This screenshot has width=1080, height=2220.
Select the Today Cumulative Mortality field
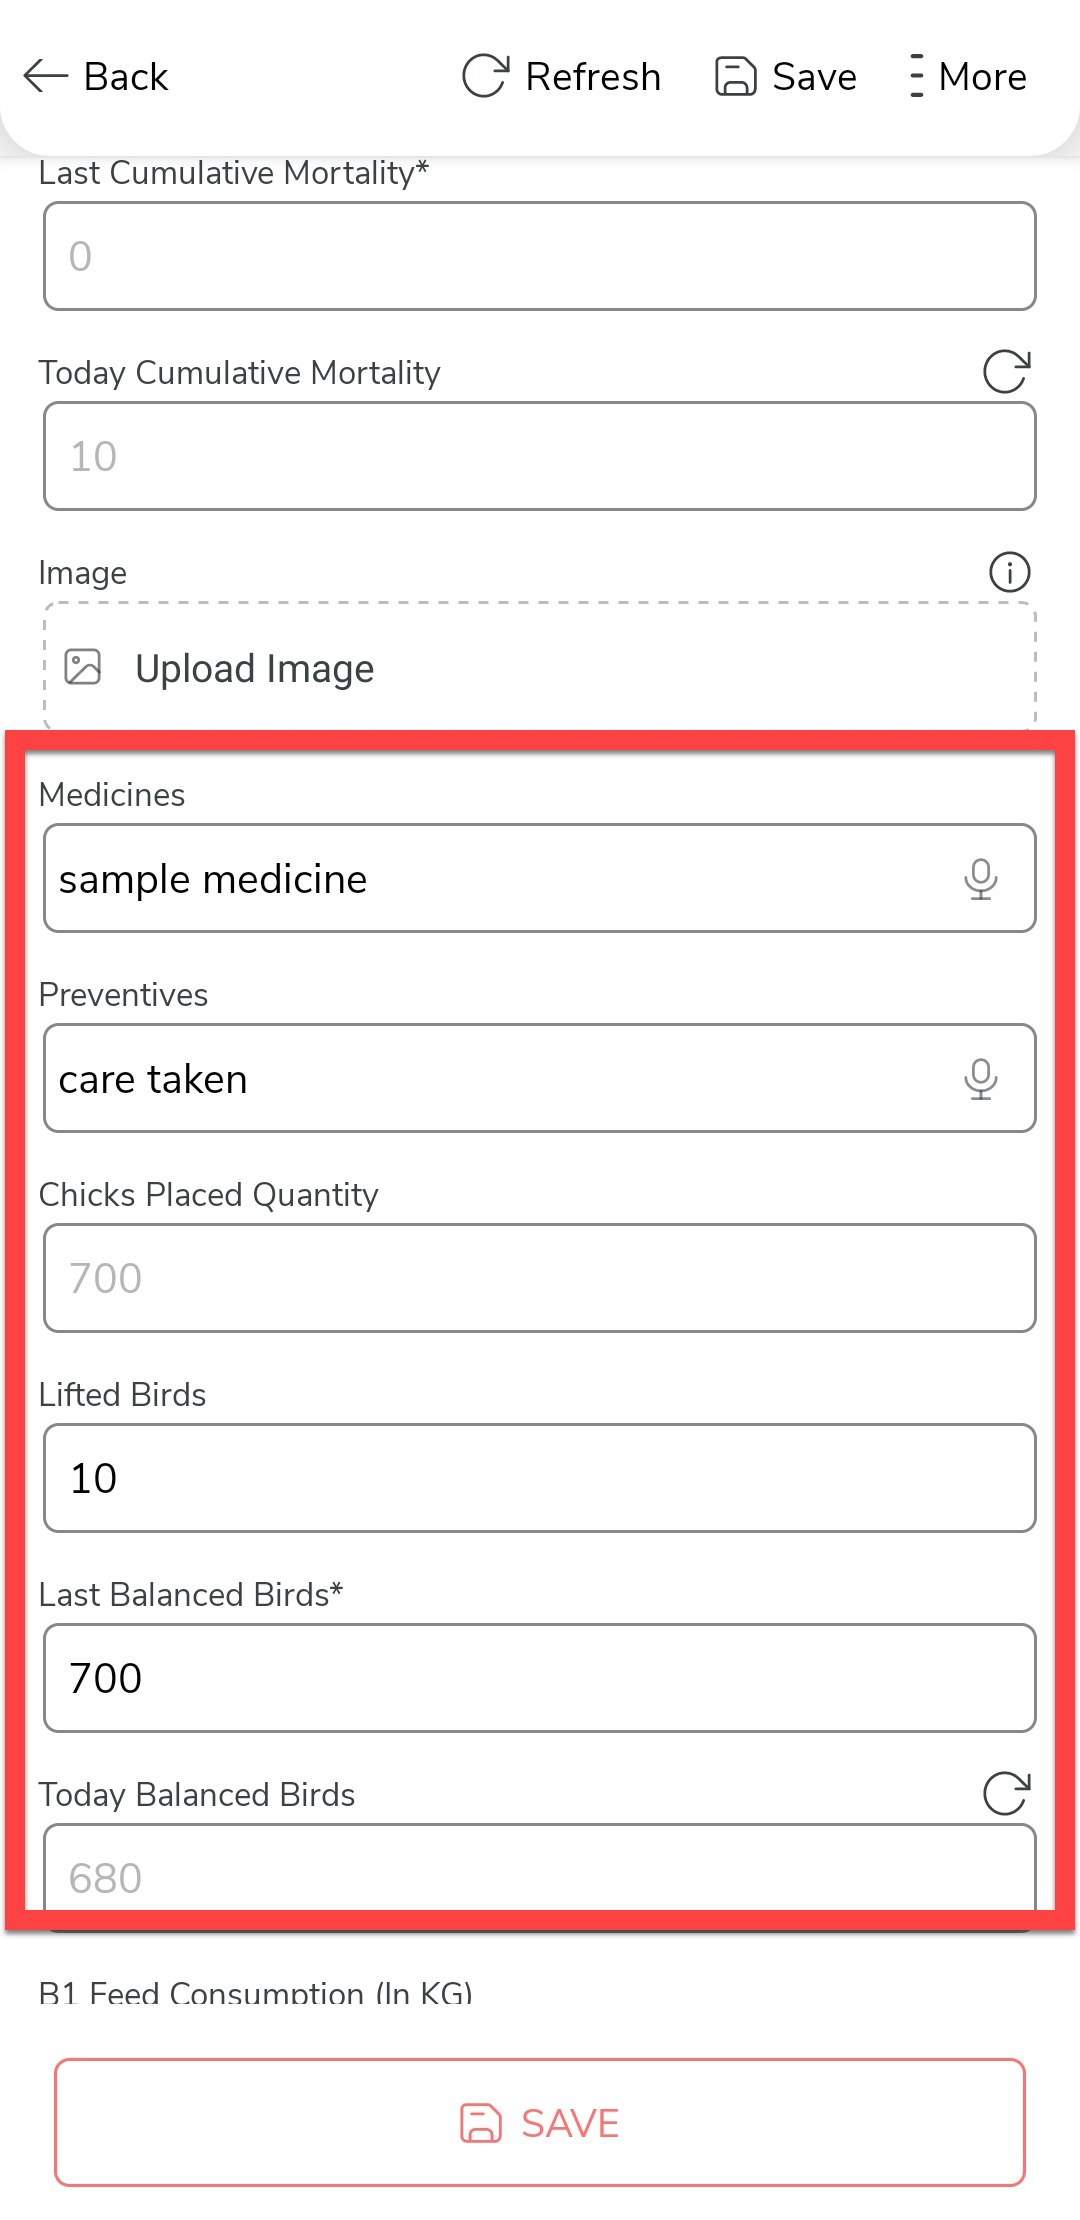540,456
